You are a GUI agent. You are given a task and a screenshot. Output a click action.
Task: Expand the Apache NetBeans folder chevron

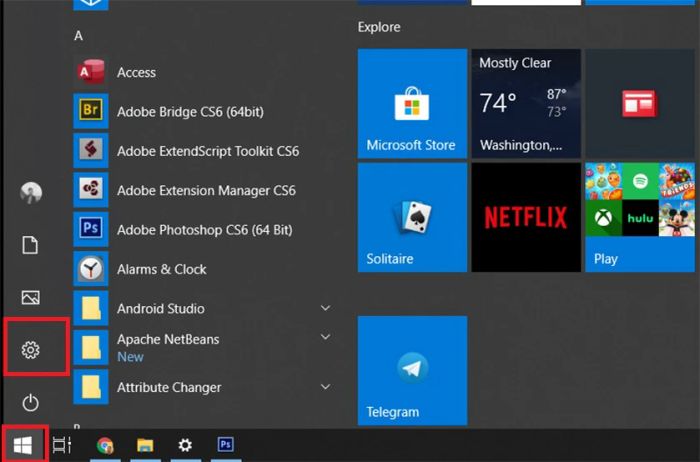coord(326,337)
